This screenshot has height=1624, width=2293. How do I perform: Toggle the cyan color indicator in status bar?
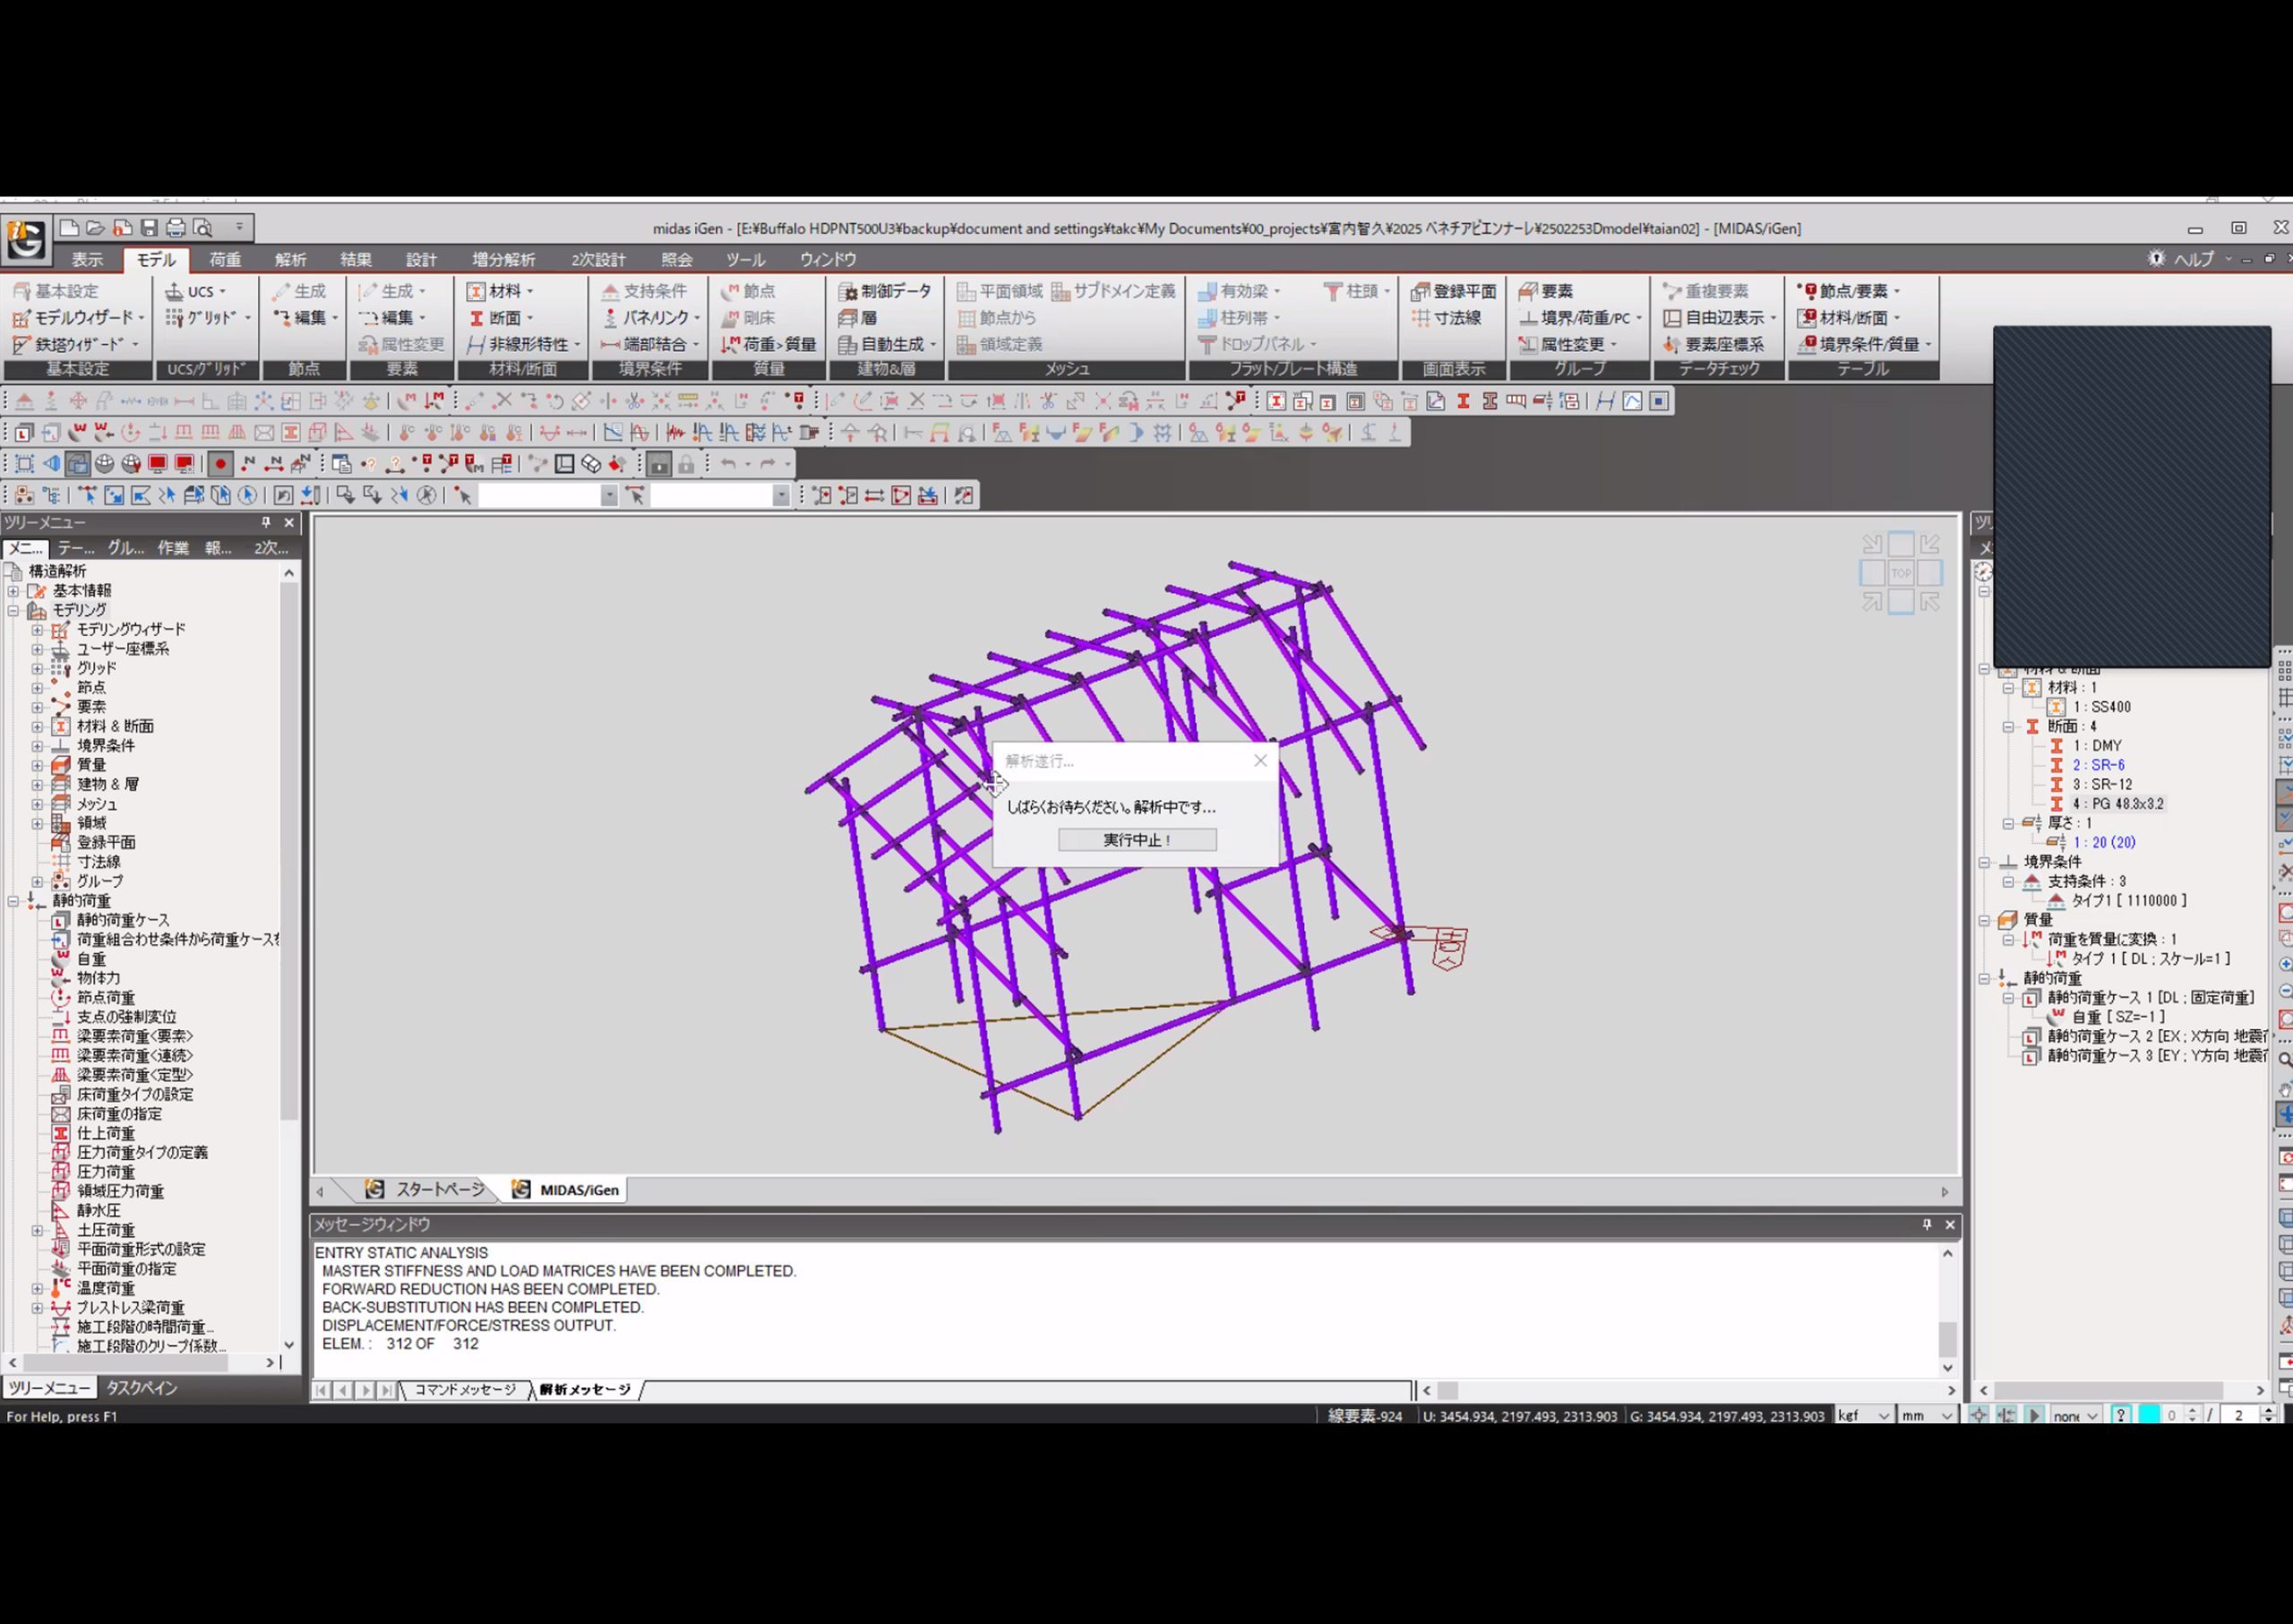tap(2148, 1415)
